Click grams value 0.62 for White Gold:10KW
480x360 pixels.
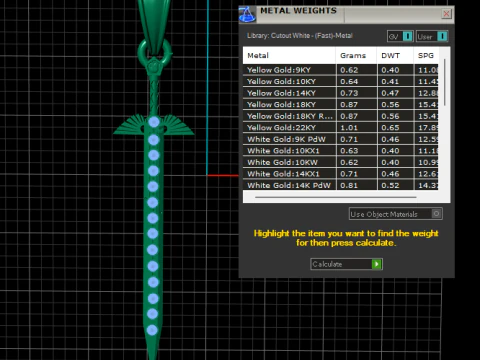point(349,162)
